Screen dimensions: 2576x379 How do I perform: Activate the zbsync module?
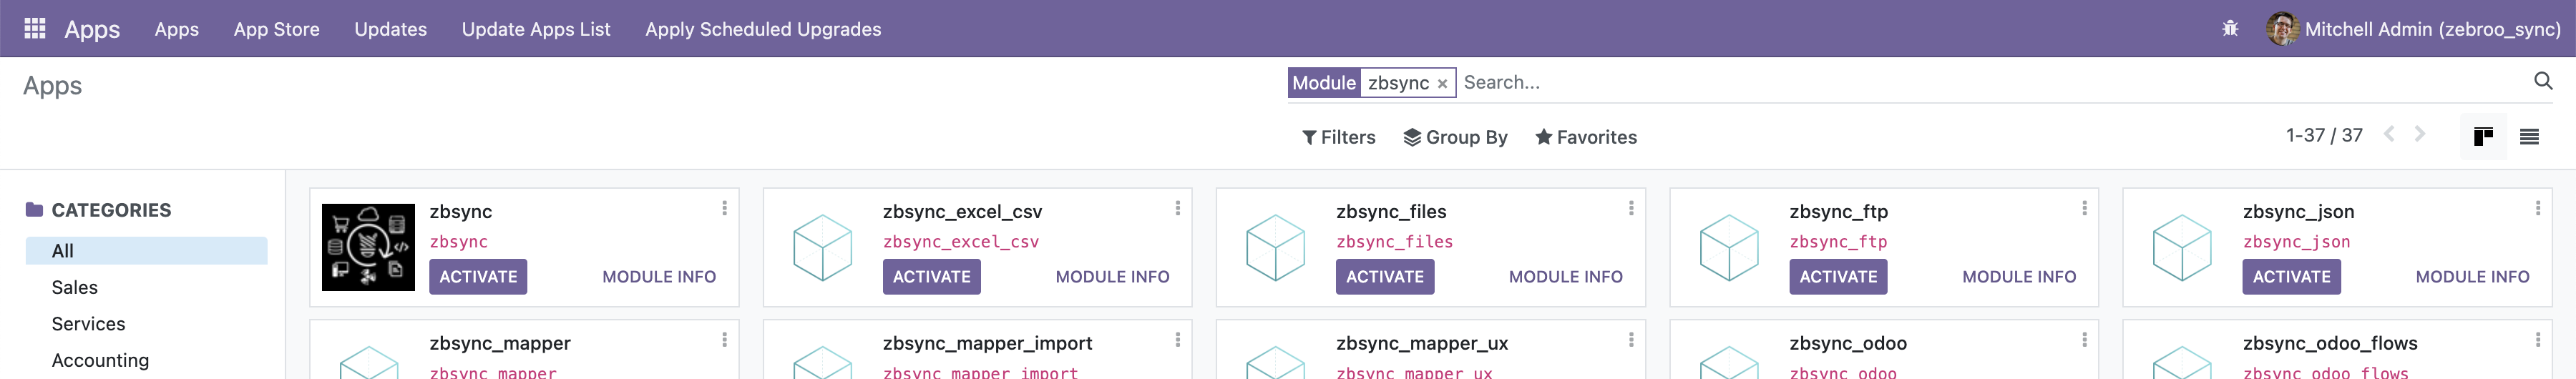point(478,277)
